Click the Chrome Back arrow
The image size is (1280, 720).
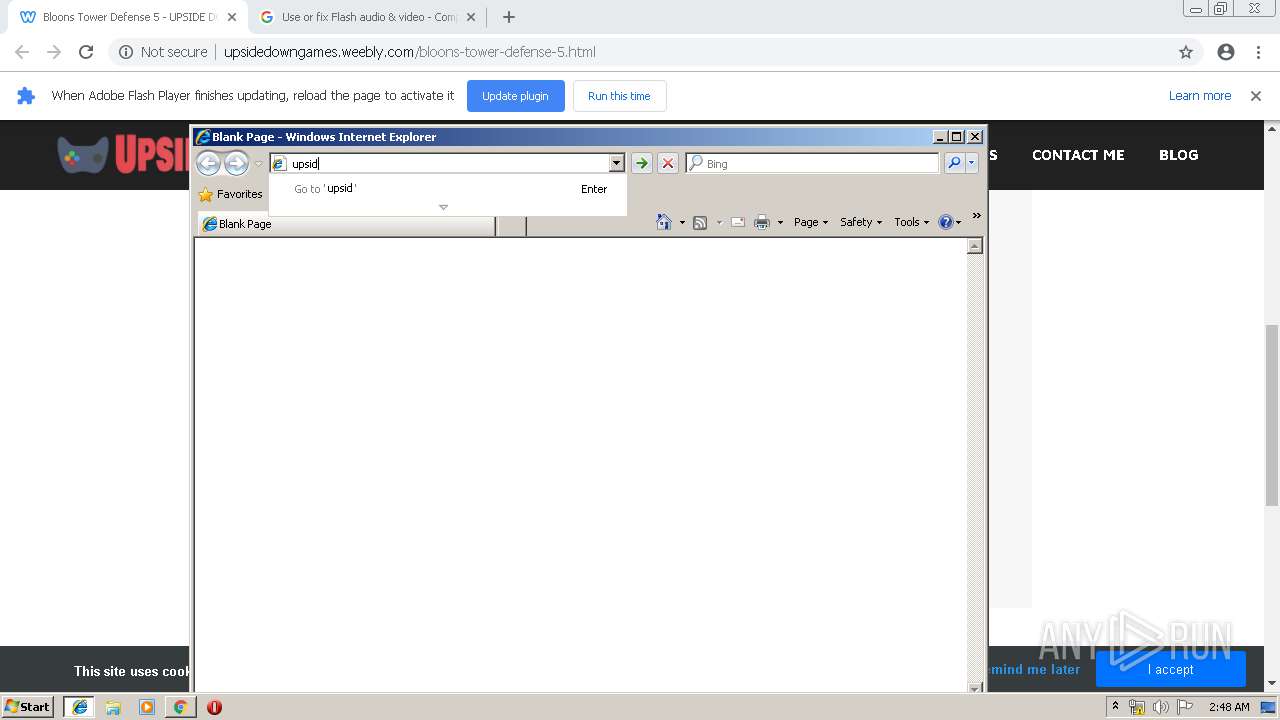pyautogui.click(x=22, y=52)
